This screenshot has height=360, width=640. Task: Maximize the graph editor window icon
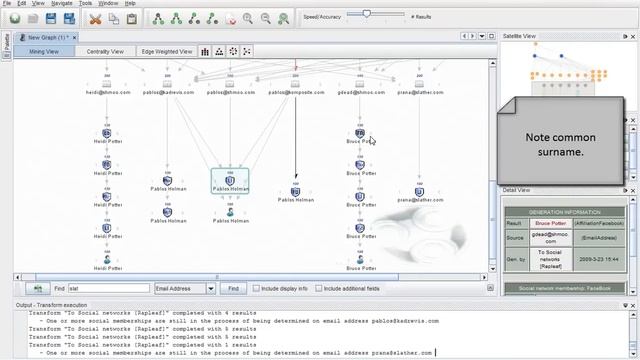coord(491,36)
